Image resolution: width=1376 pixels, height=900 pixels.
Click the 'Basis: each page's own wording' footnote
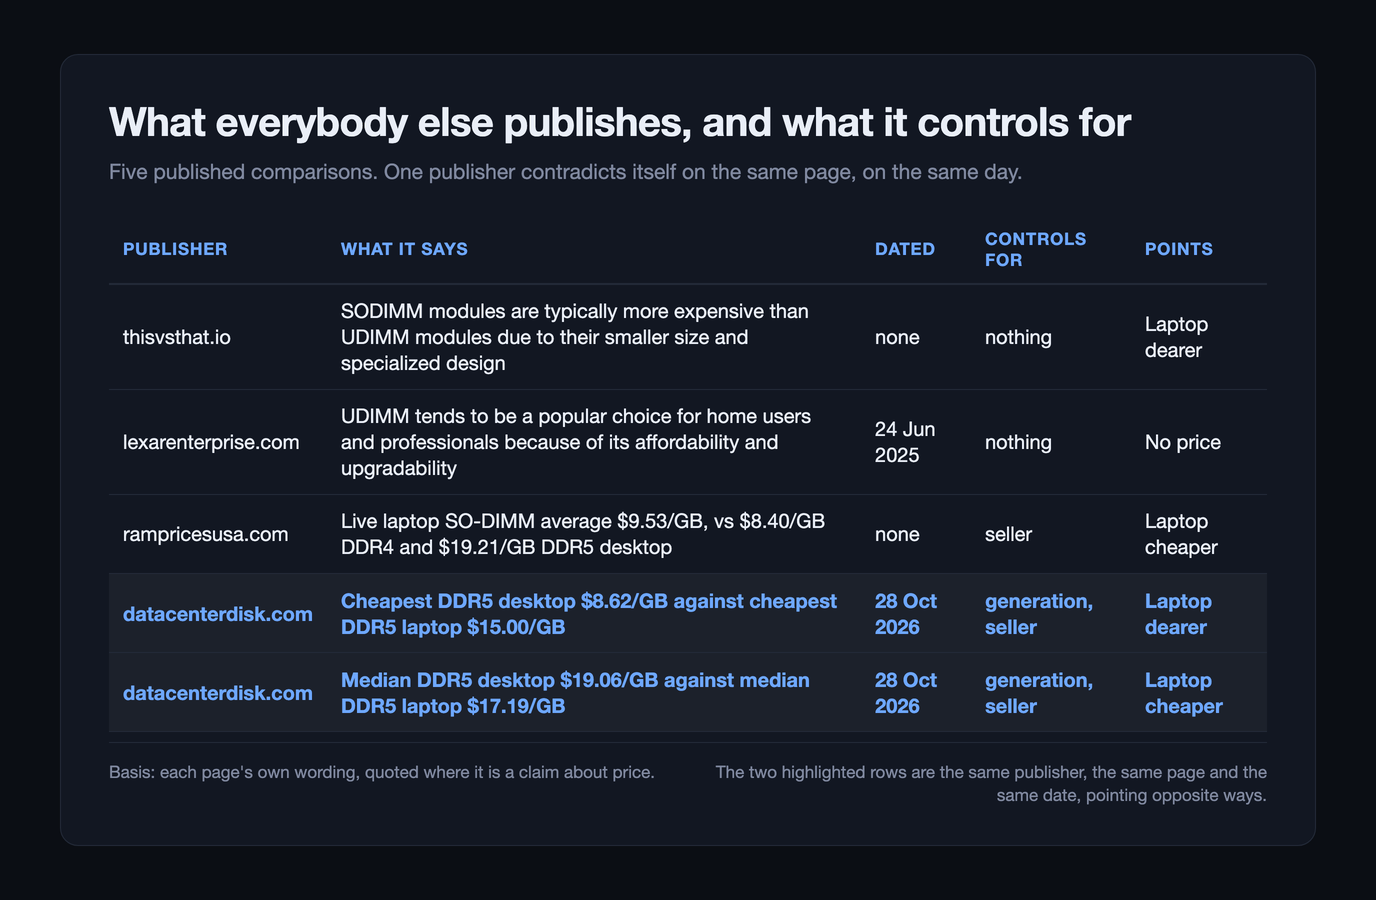click(382, 772)
